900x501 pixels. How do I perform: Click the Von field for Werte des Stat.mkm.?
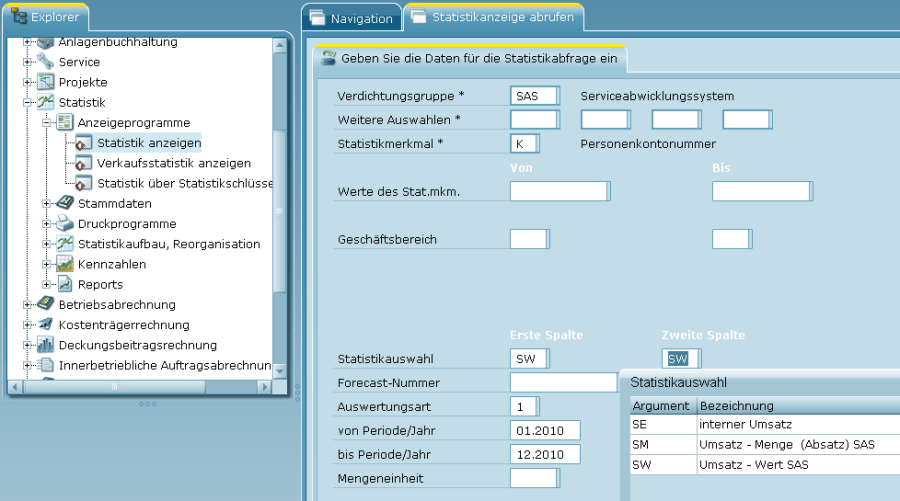[x=560, y=191]
